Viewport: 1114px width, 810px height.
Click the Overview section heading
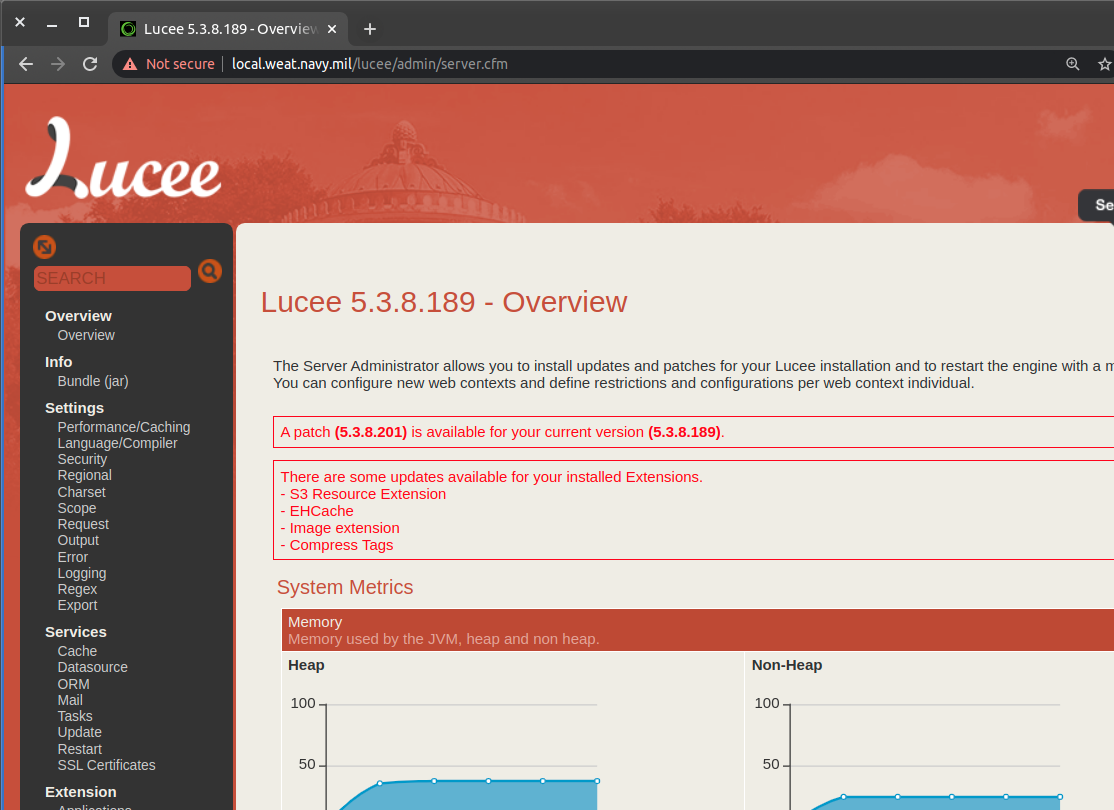coord(78,316)
